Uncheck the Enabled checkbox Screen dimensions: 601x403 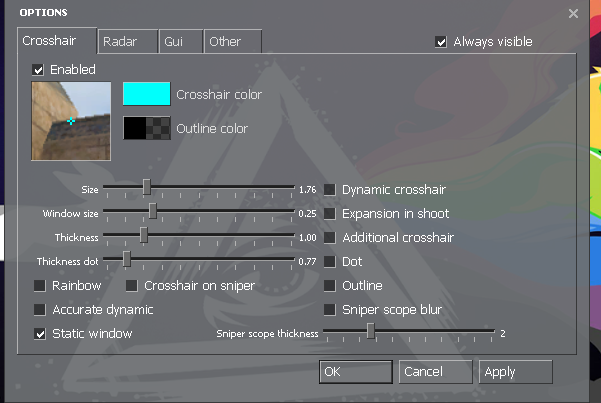tap(39, 70)
